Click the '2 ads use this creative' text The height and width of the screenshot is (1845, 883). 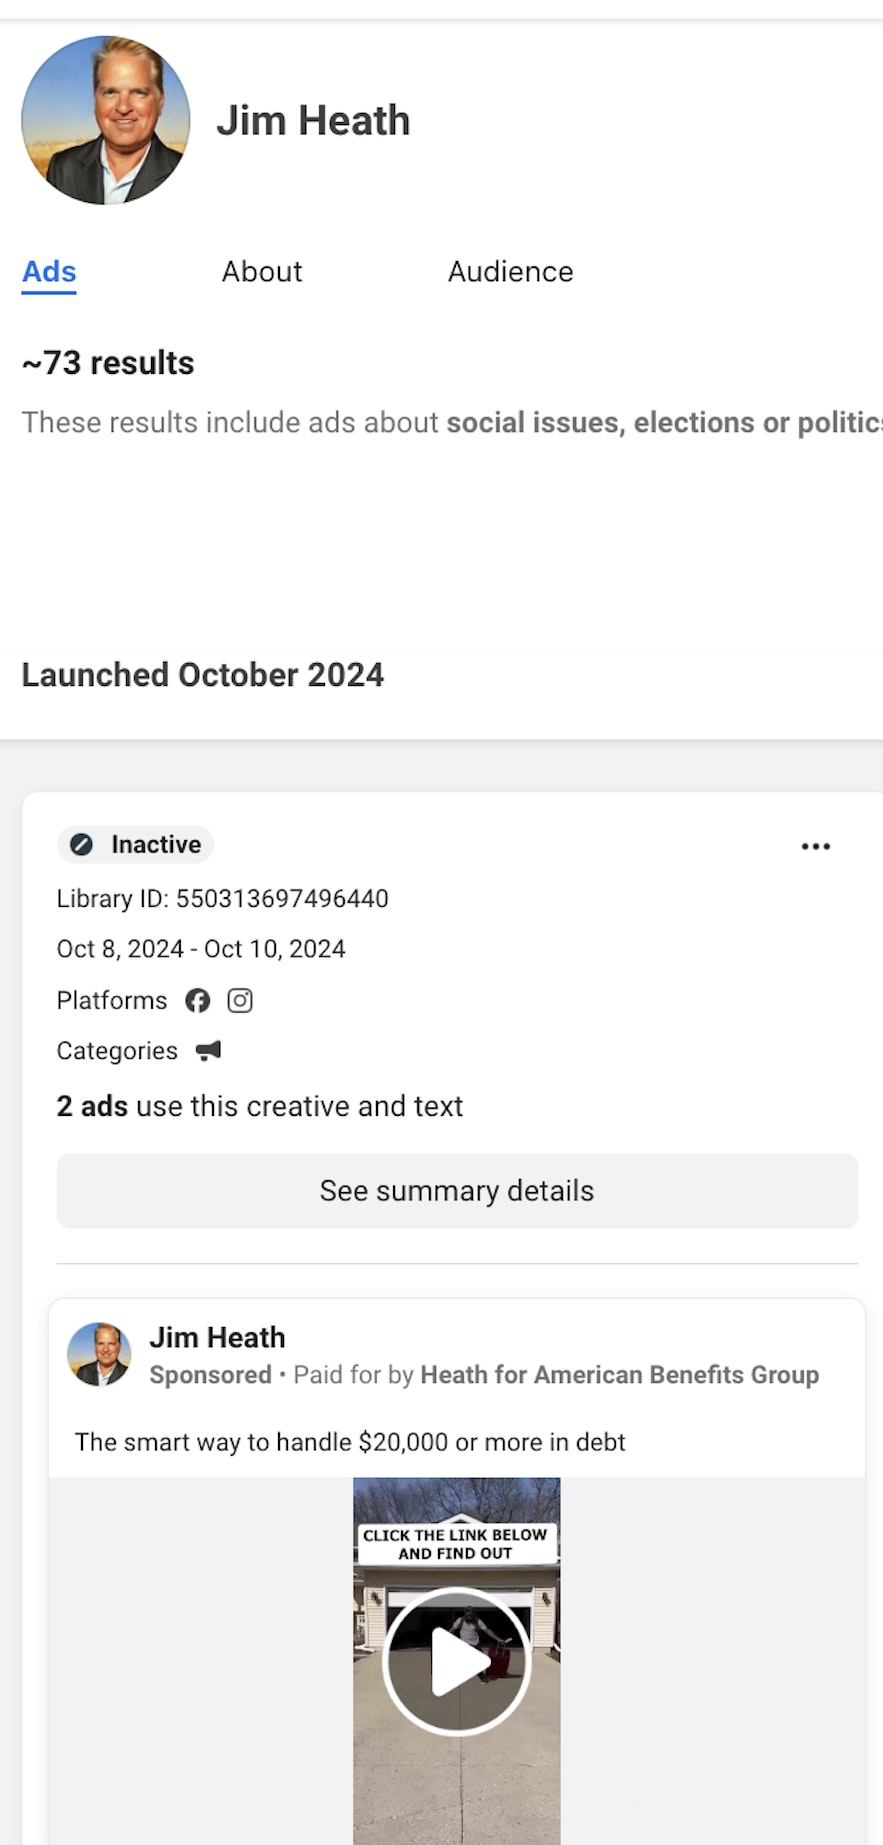259,1106
